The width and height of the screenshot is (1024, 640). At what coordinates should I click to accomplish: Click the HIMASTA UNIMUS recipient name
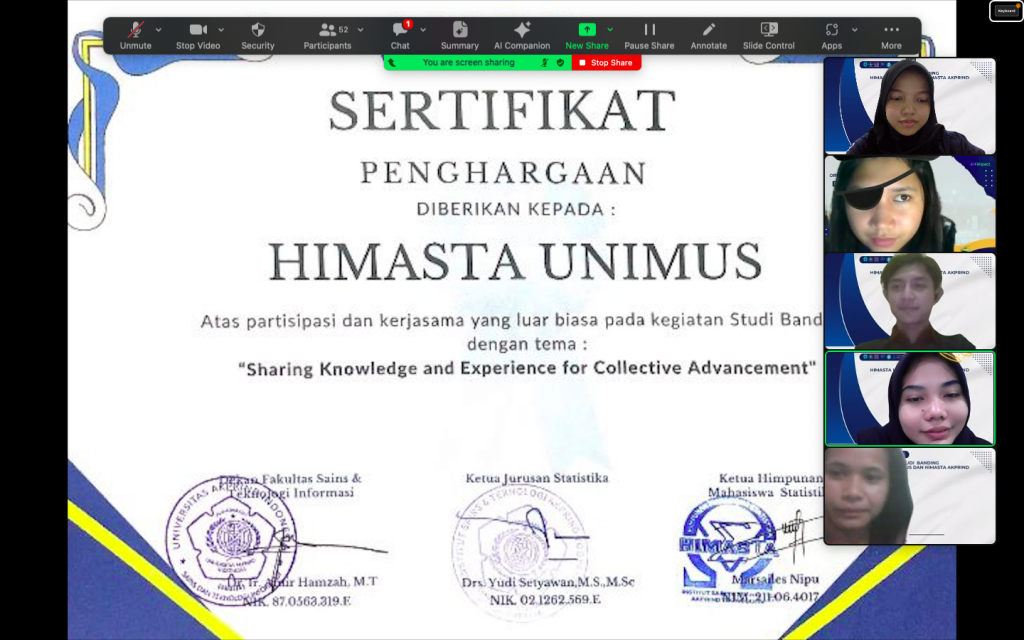[515, 261]
